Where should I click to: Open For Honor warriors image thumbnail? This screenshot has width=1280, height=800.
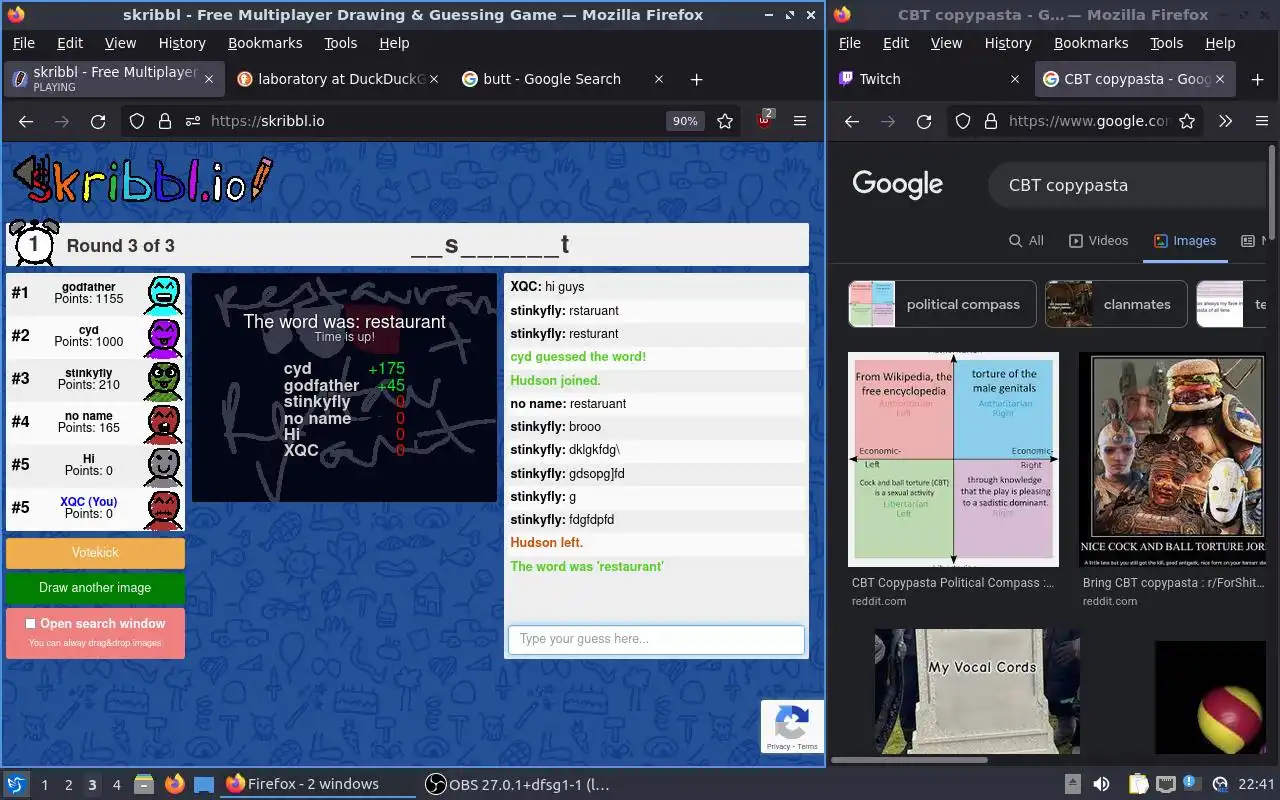[1172, 459]
